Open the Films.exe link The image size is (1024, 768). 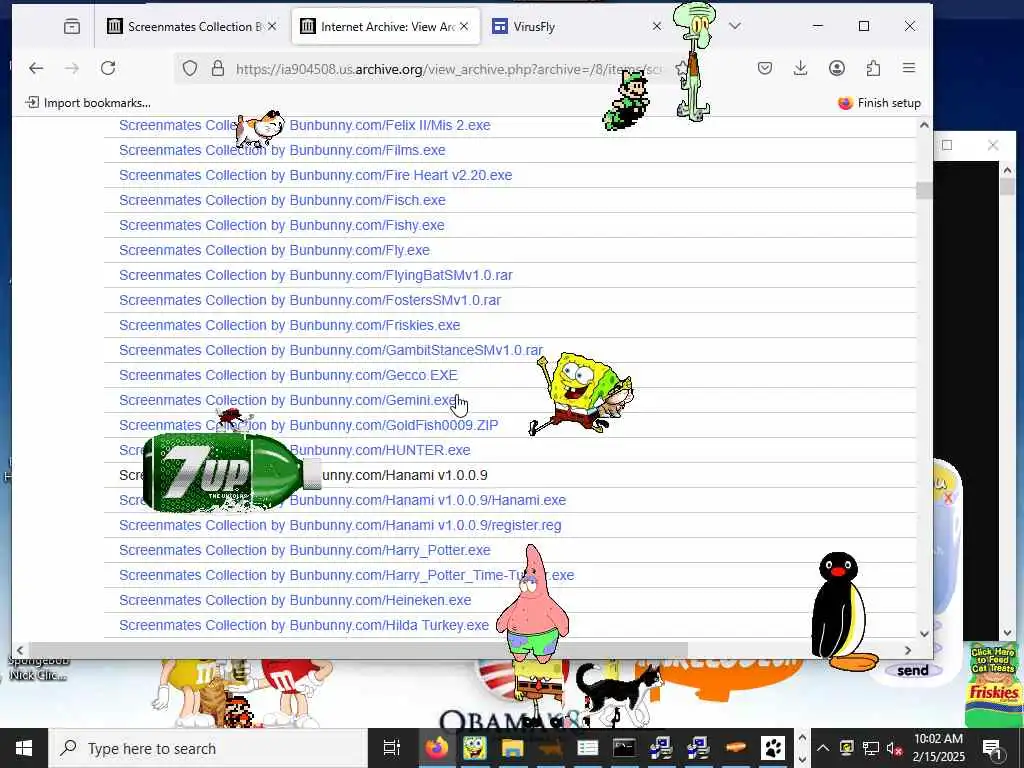[x=282, y=150]
